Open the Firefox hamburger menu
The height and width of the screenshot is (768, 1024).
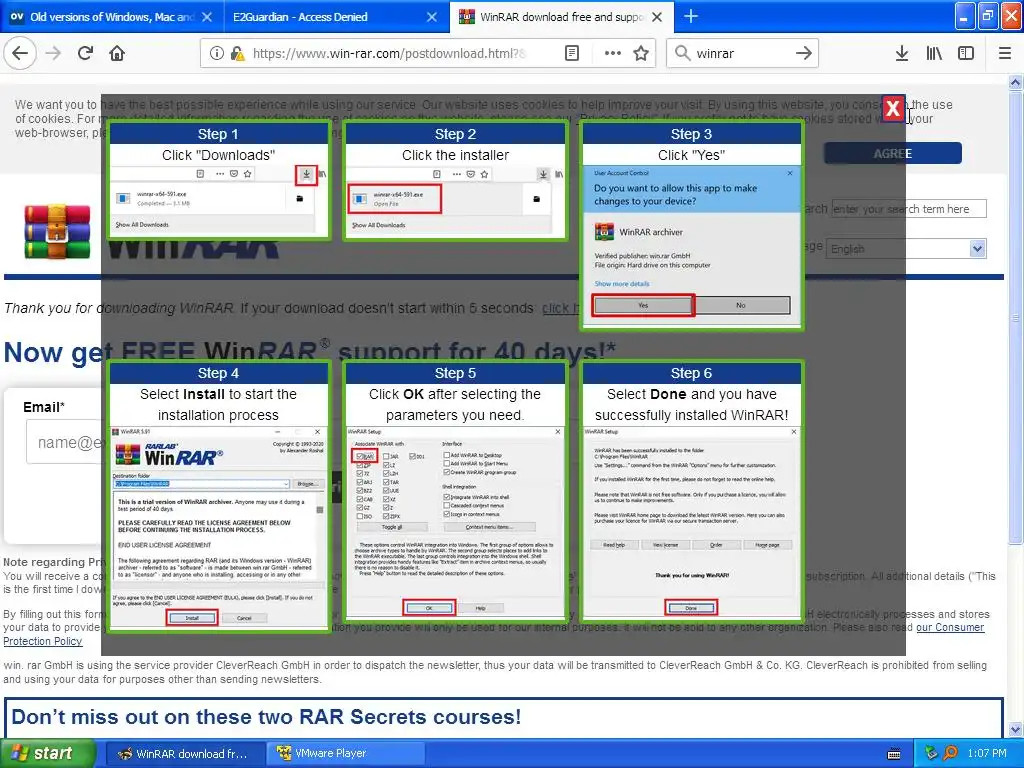pos(1005,53)
